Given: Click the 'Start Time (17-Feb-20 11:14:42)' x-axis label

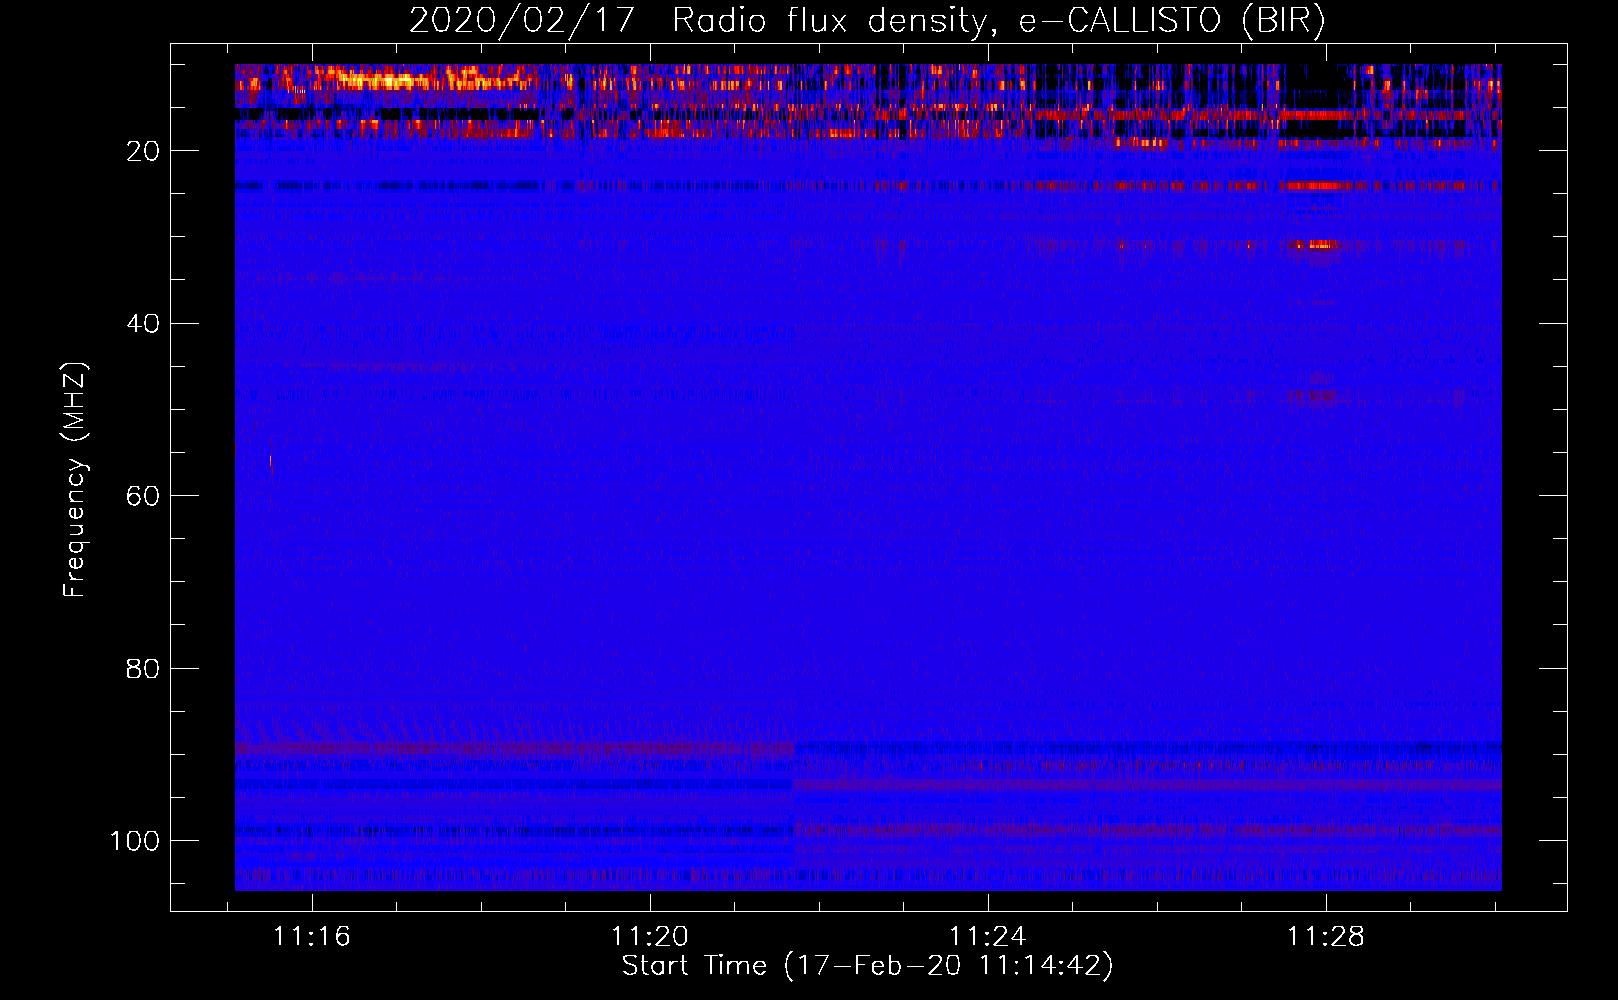Looking at the screenshot, I should [x=867, y=966].
